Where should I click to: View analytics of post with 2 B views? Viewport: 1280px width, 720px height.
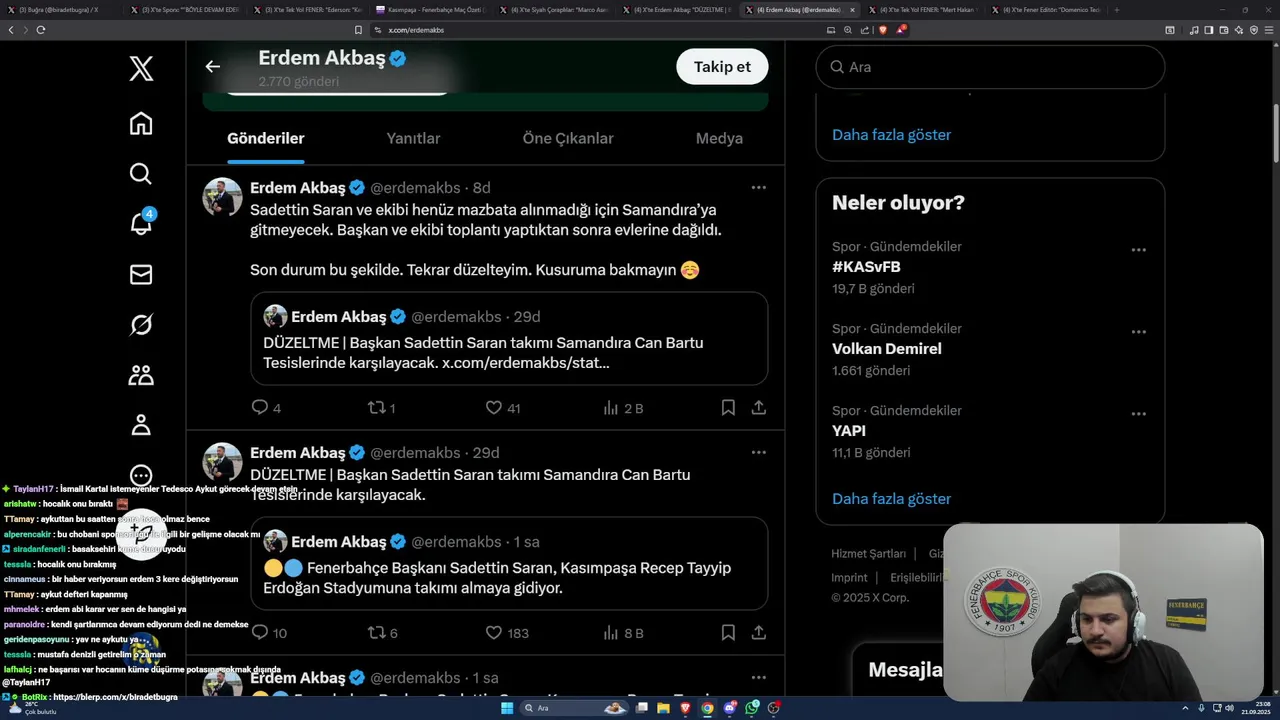tap(611, 408)
